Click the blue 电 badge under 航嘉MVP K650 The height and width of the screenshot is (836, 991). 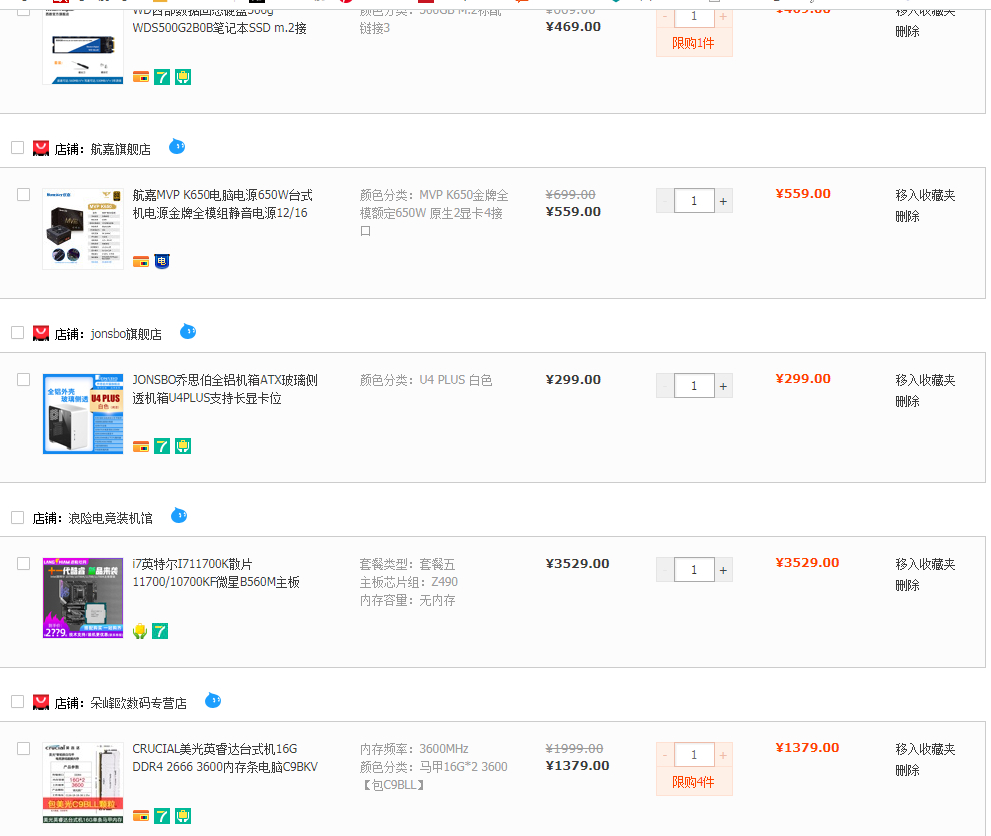pyautogui.click(x=162, y=262)
